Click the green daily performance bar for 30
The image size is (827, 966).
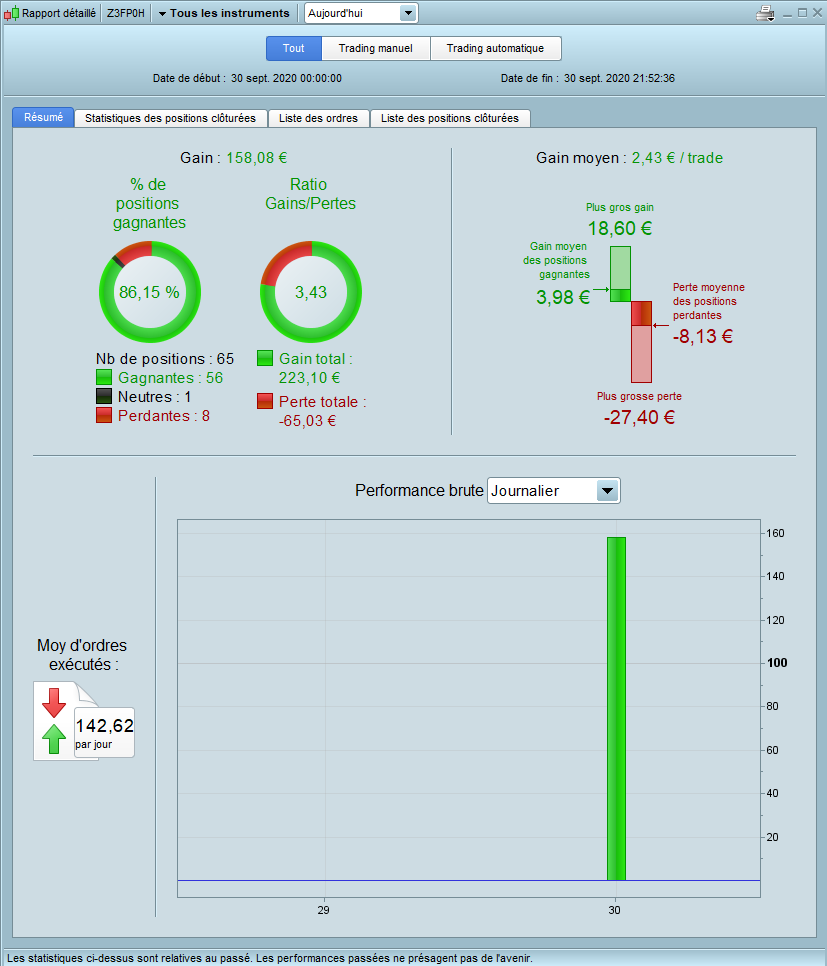pyautogui.click(x=616, y=708)
